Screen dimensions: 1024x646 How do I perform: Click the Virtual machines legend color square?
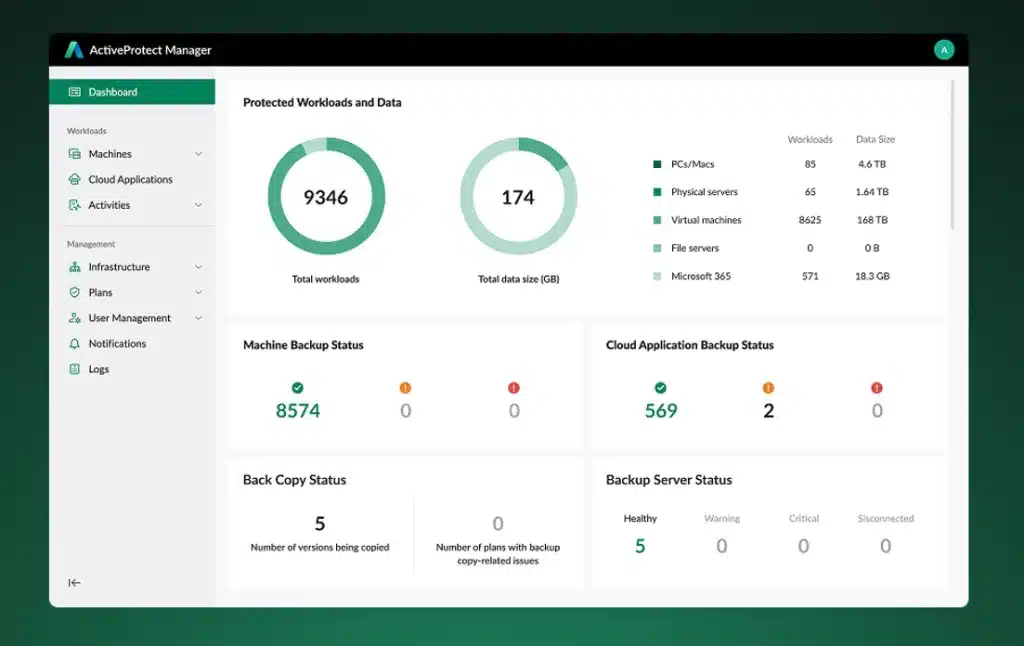tap(658, 220)
